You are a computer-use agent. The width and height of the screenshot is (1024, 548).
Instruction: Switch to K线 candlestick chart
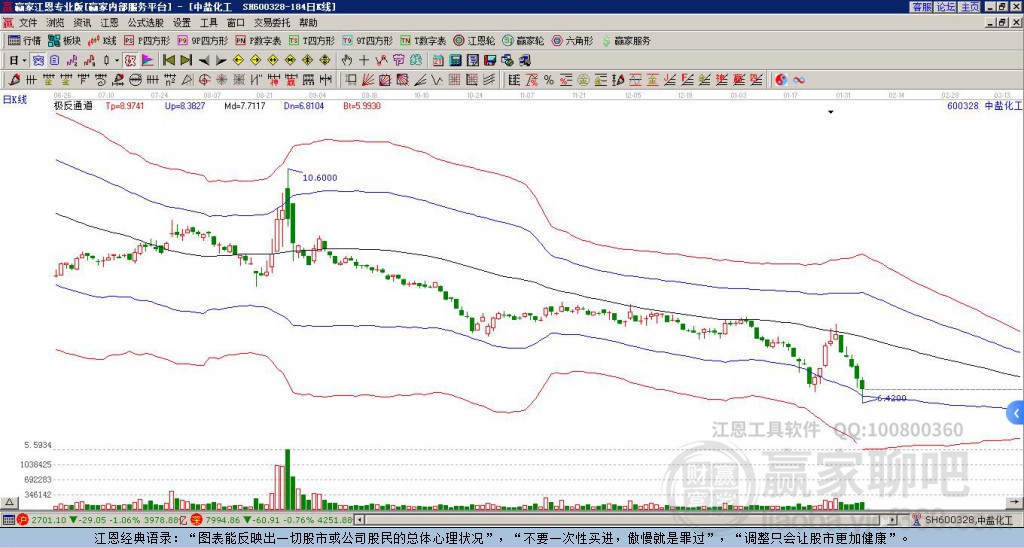(102, 40)
